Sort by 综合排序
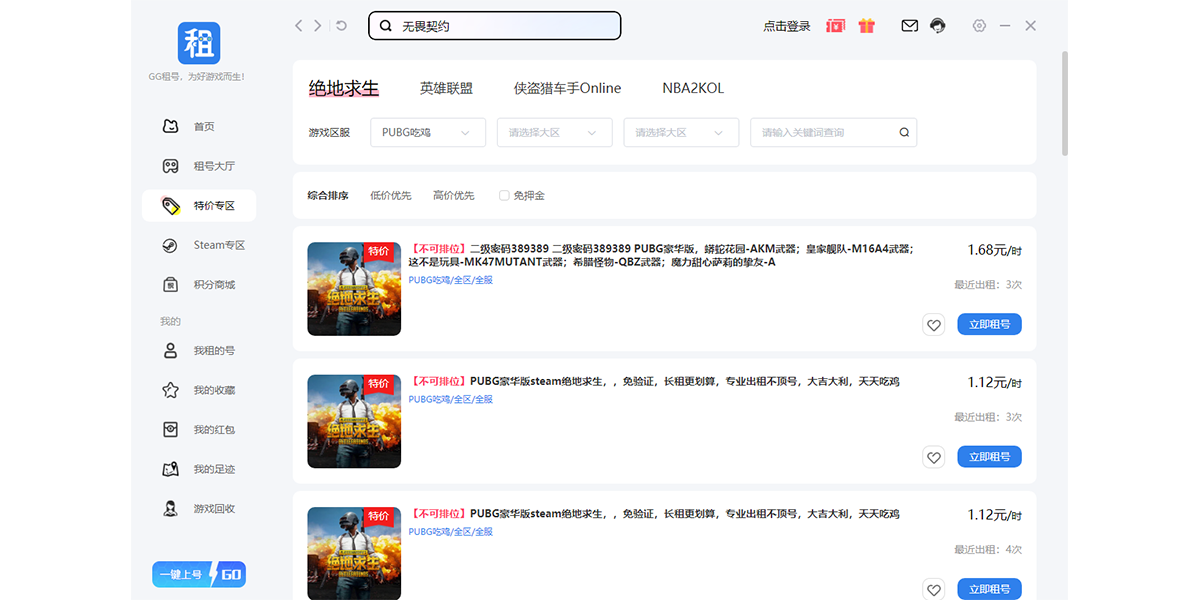1200x600 pixels. pyautogui.click(x=328, y=196)
